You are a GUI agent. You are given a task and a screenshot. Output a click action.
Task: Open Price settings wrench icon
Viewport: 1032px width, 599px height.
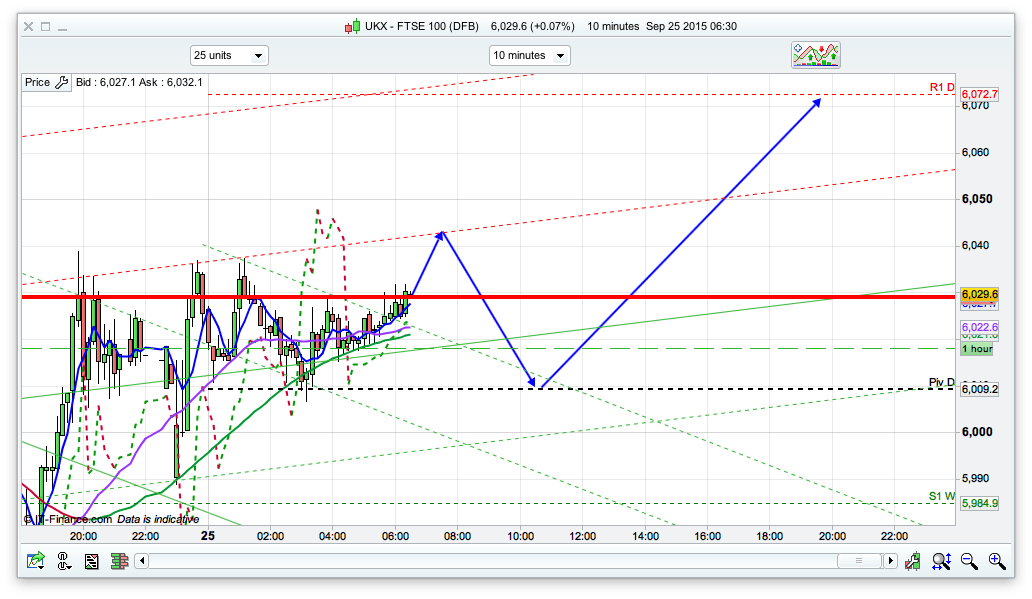[x=61, y=83]
